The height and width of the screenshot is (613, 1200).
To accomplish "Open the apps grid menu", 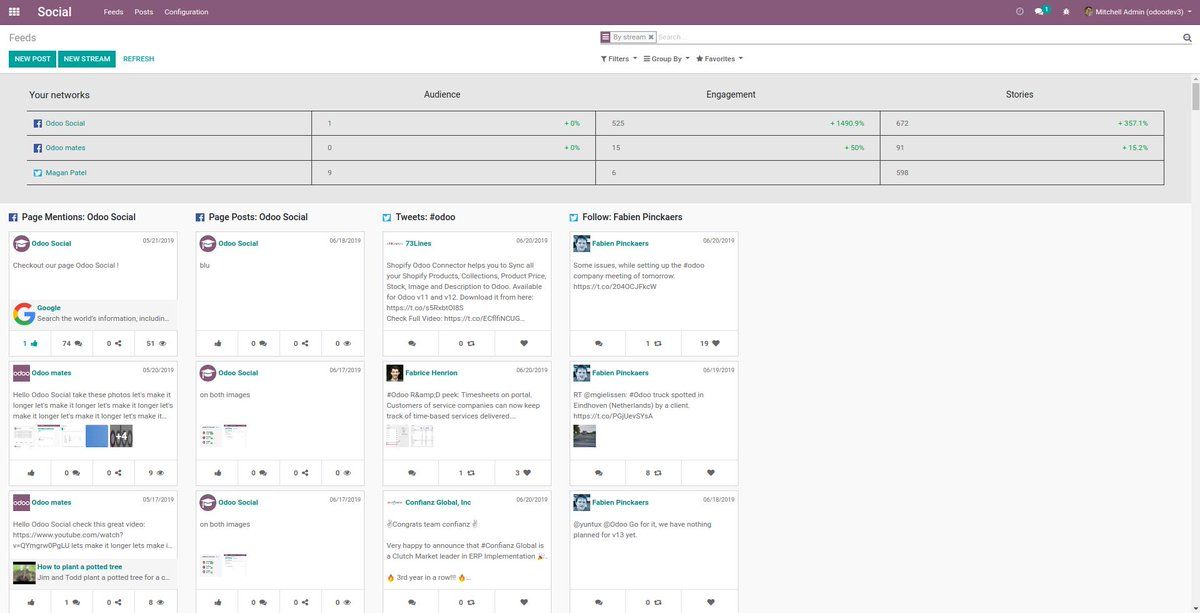I will tap(14, 12).
